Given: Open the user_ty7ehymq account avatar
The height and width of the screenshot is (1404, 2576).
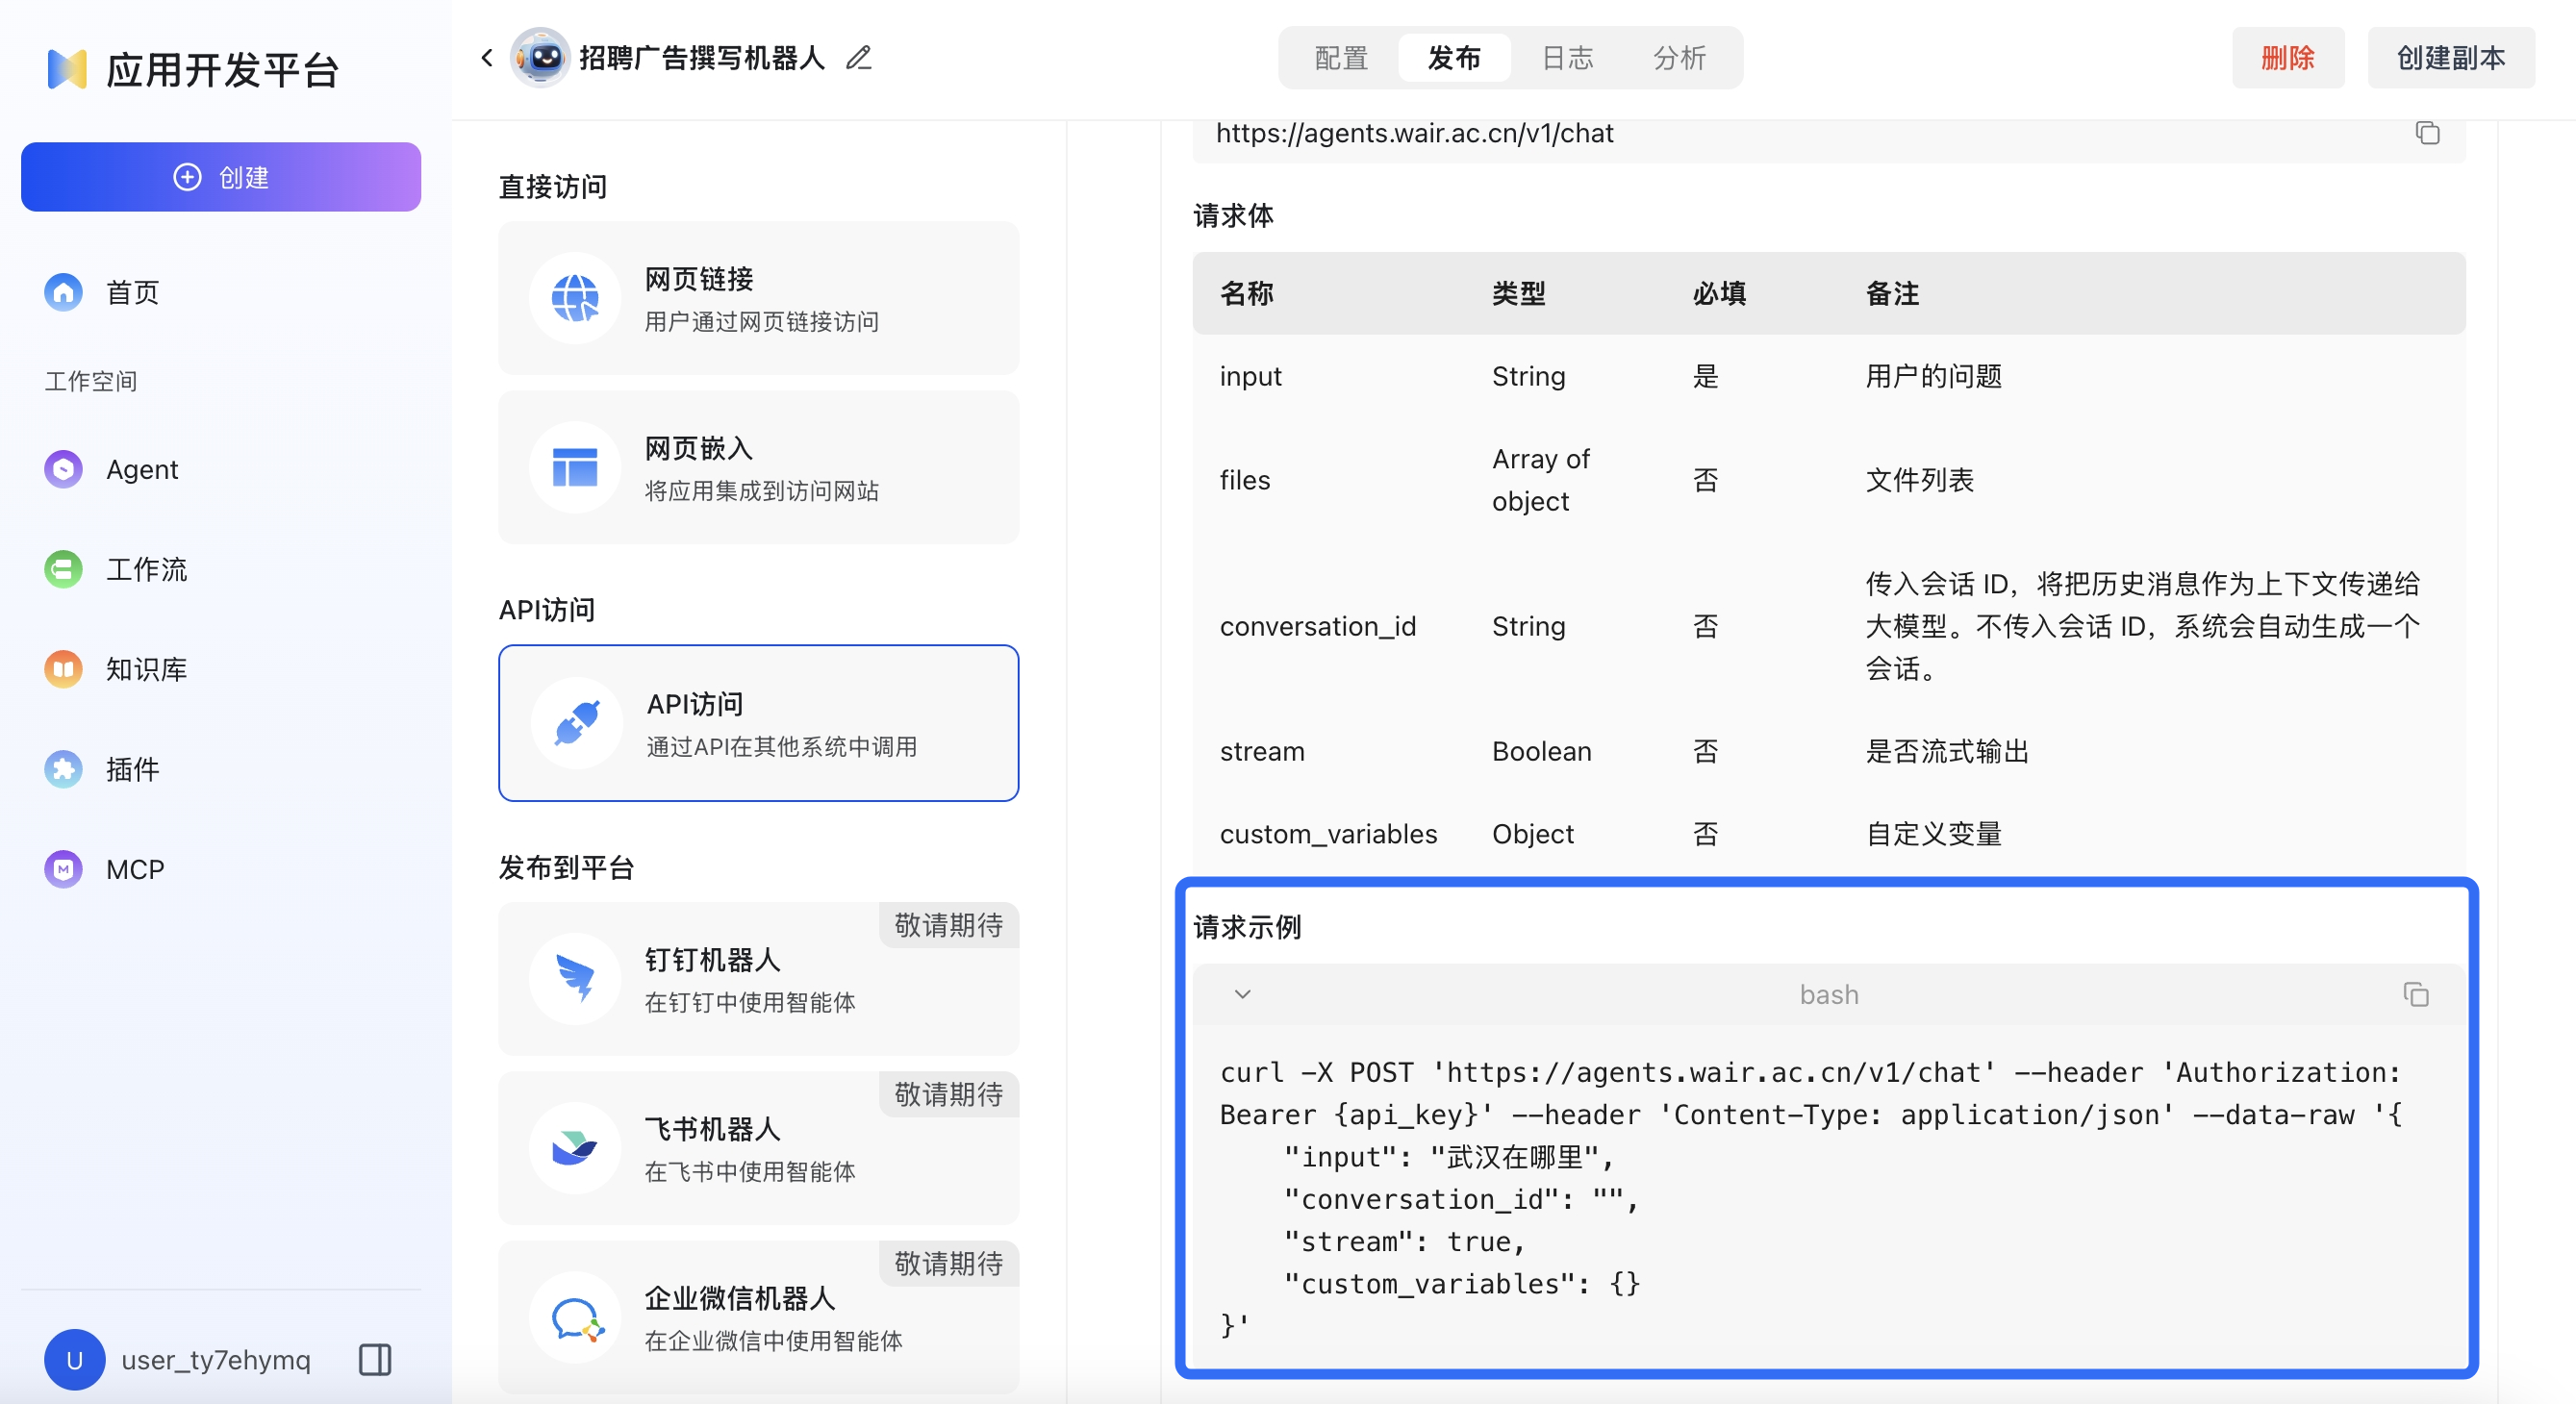Looking at the screenshot, I should tap(74, 1359).
